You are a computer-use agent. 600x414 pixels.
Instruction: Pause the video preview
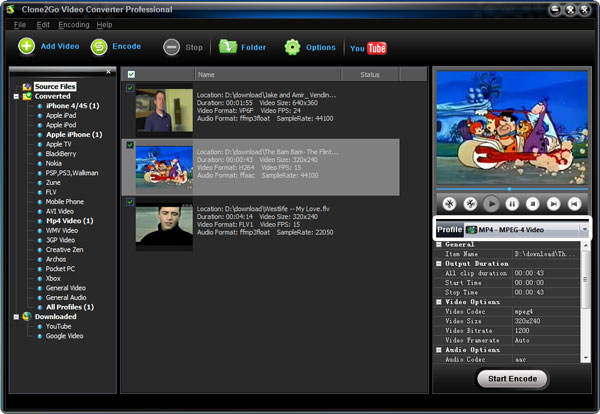512,203
